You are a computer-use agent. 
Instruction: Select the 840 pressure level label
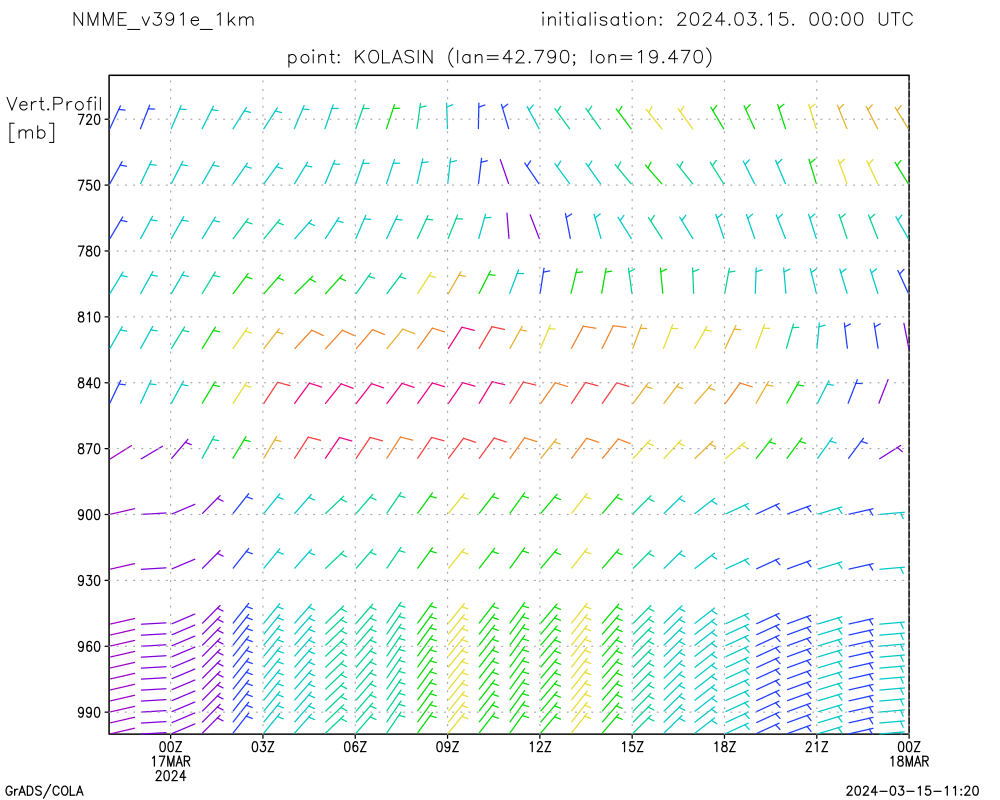click(x=89, y=383)
